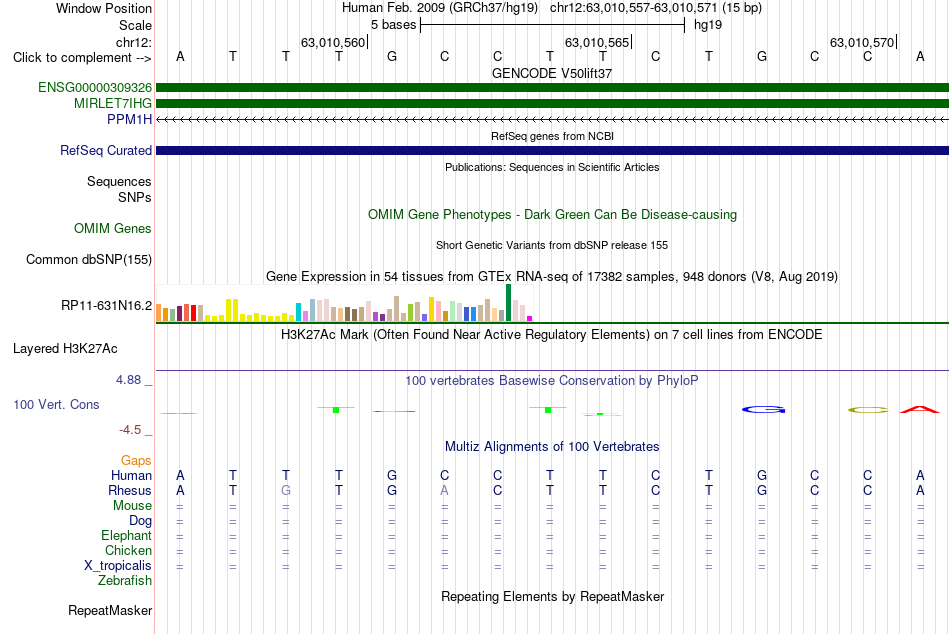Click the RepeatMasker track label
950x634 pixels.
pyautogui.click(x=110, y=610)
